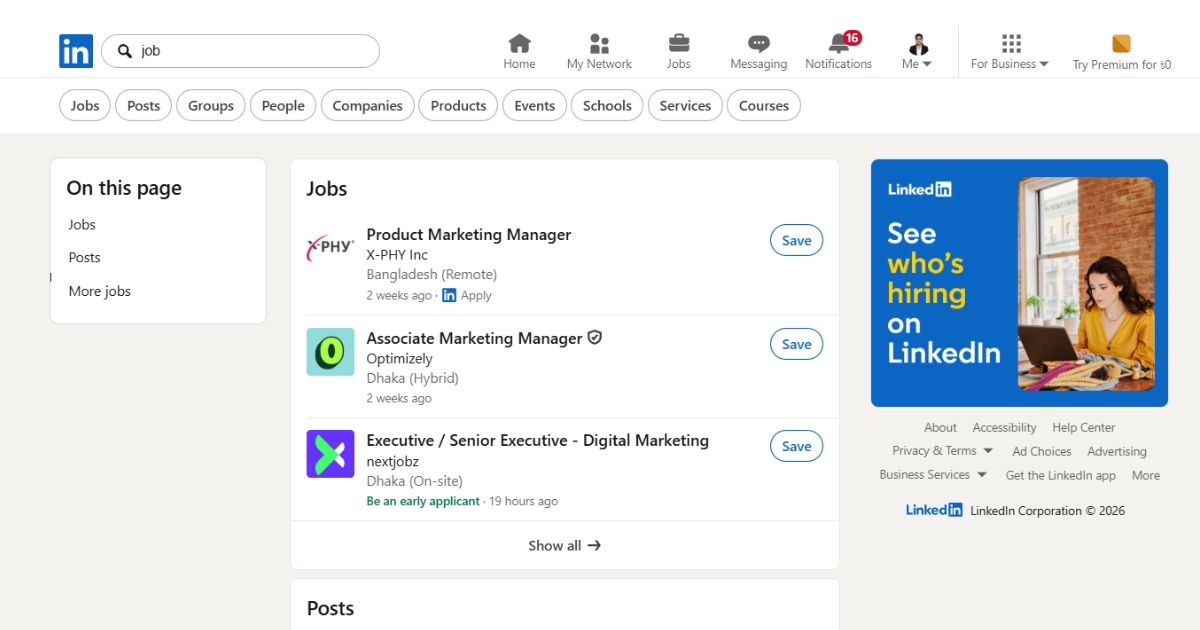
Task: Click the nextjobz company logo
Action: (330, 454)
